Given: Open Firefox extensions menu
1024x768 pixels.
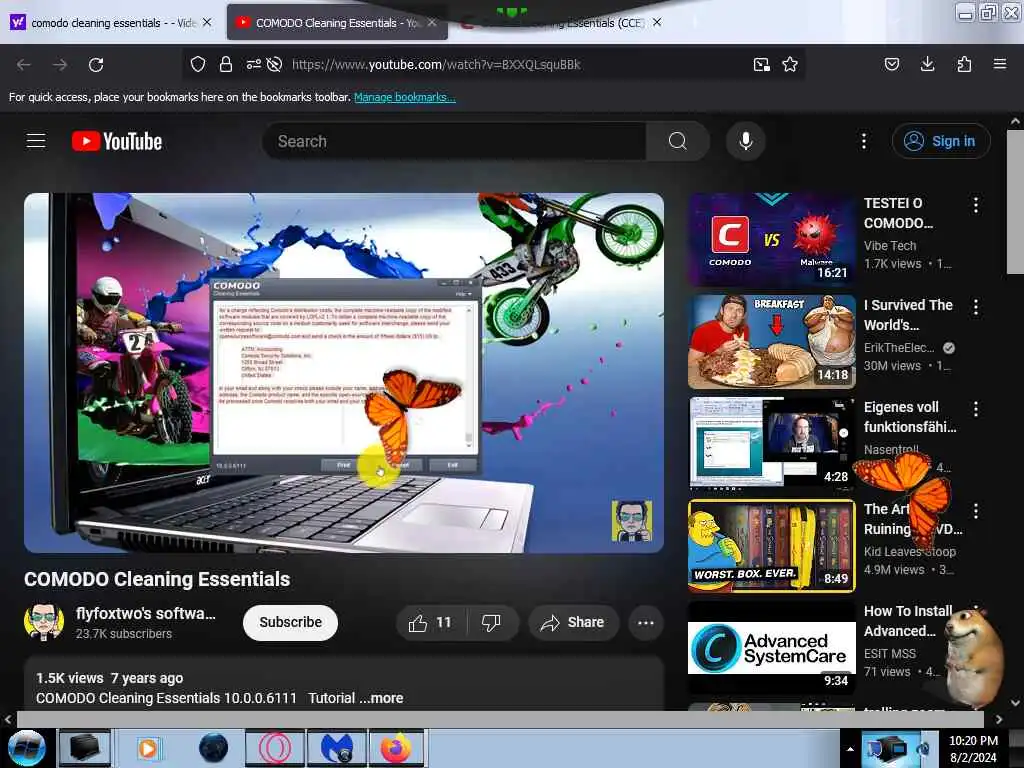Looking at the screenshot, I should click(964, 64).
